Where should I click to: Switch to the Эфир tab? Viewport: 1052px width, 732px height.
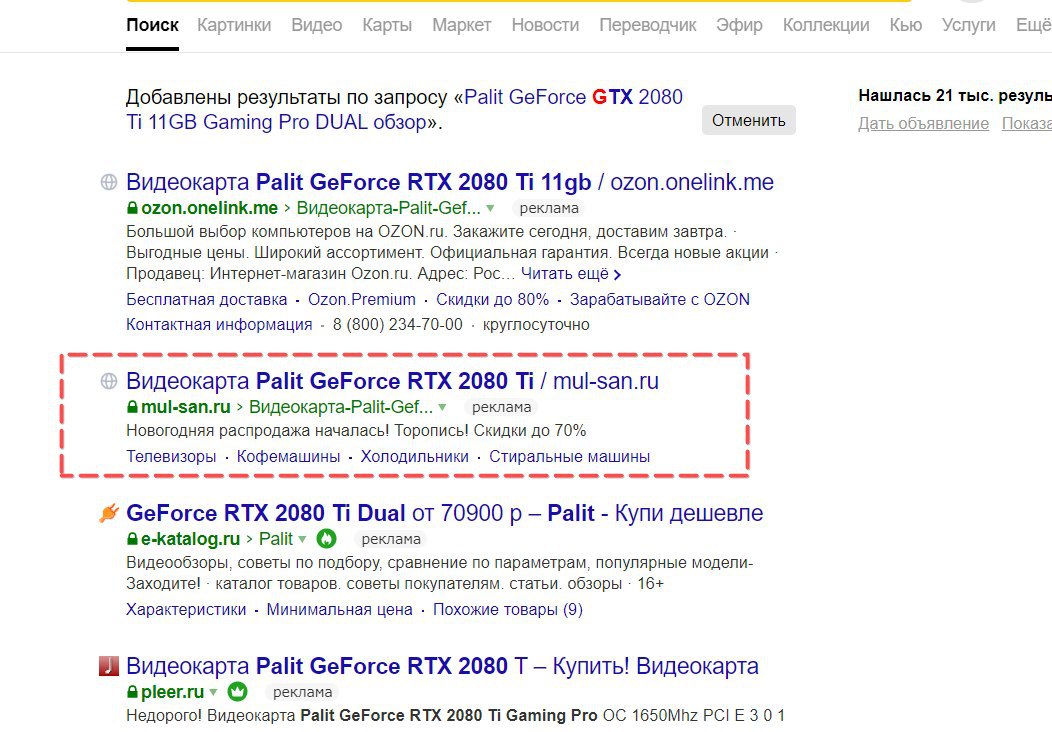pyautogui.click(x=739, y=25)
